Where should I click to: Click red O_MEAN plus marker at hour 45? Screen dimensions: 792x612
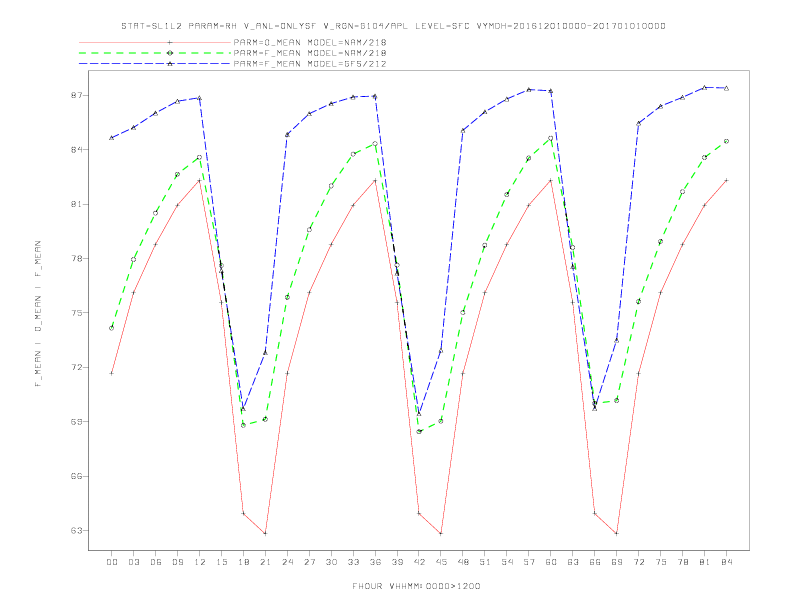pyautogui.click(x=441, y=533)
